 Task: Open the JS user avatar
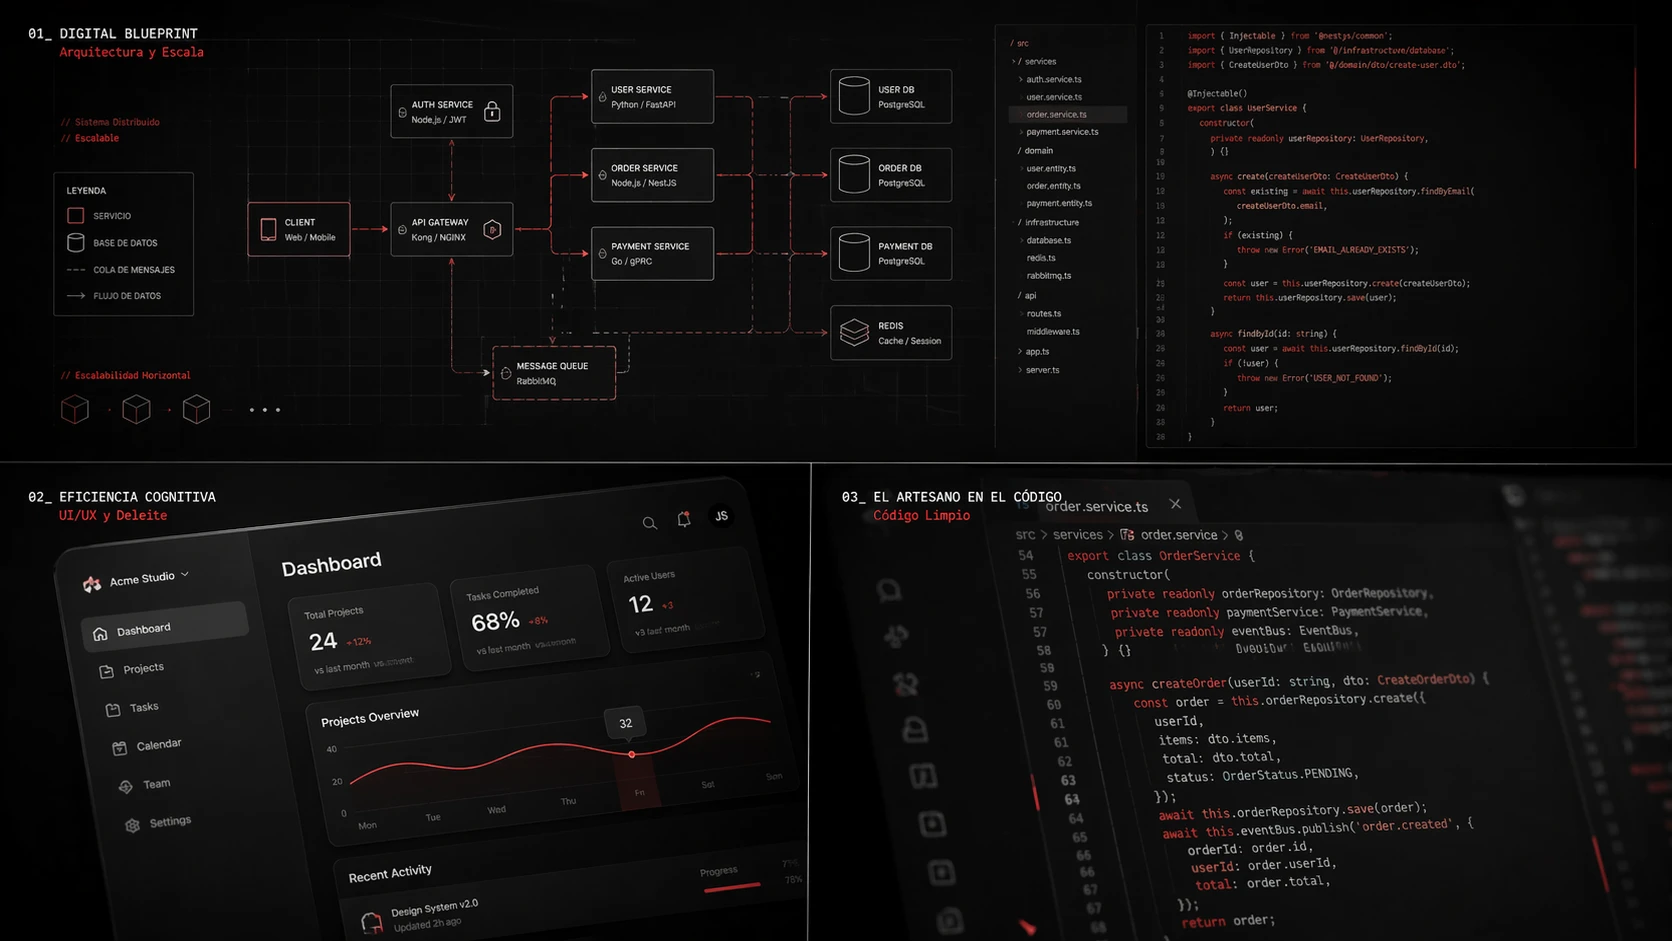tap(722, 514)
